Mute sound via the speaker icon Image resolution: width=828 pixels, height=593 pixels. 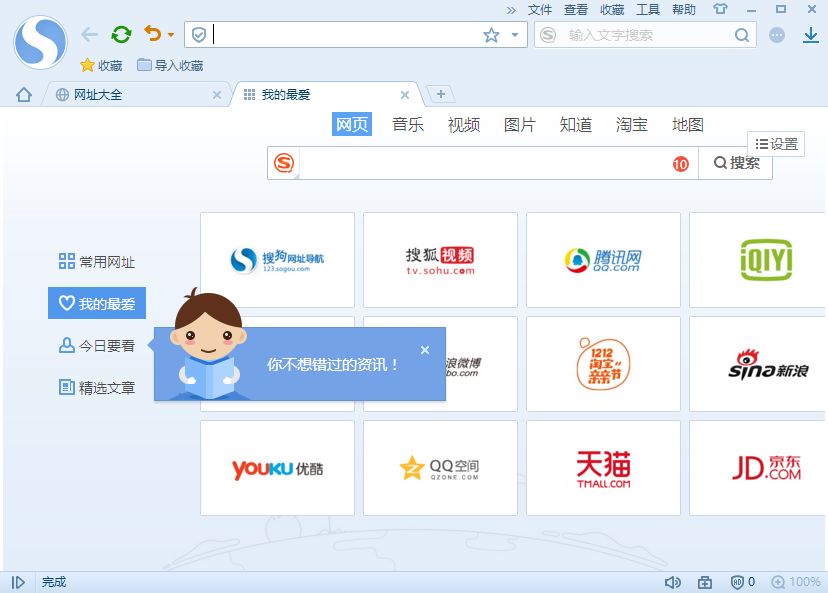pos(673,581)
